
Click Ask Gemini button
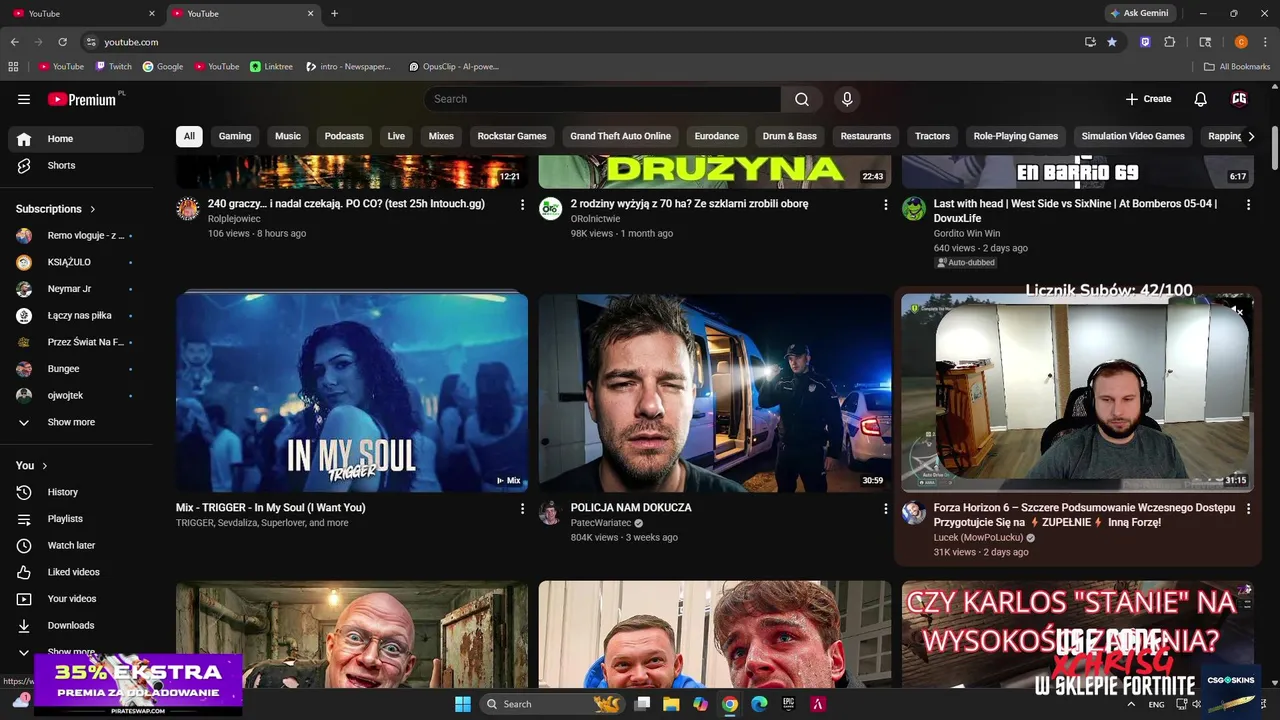1139,13
